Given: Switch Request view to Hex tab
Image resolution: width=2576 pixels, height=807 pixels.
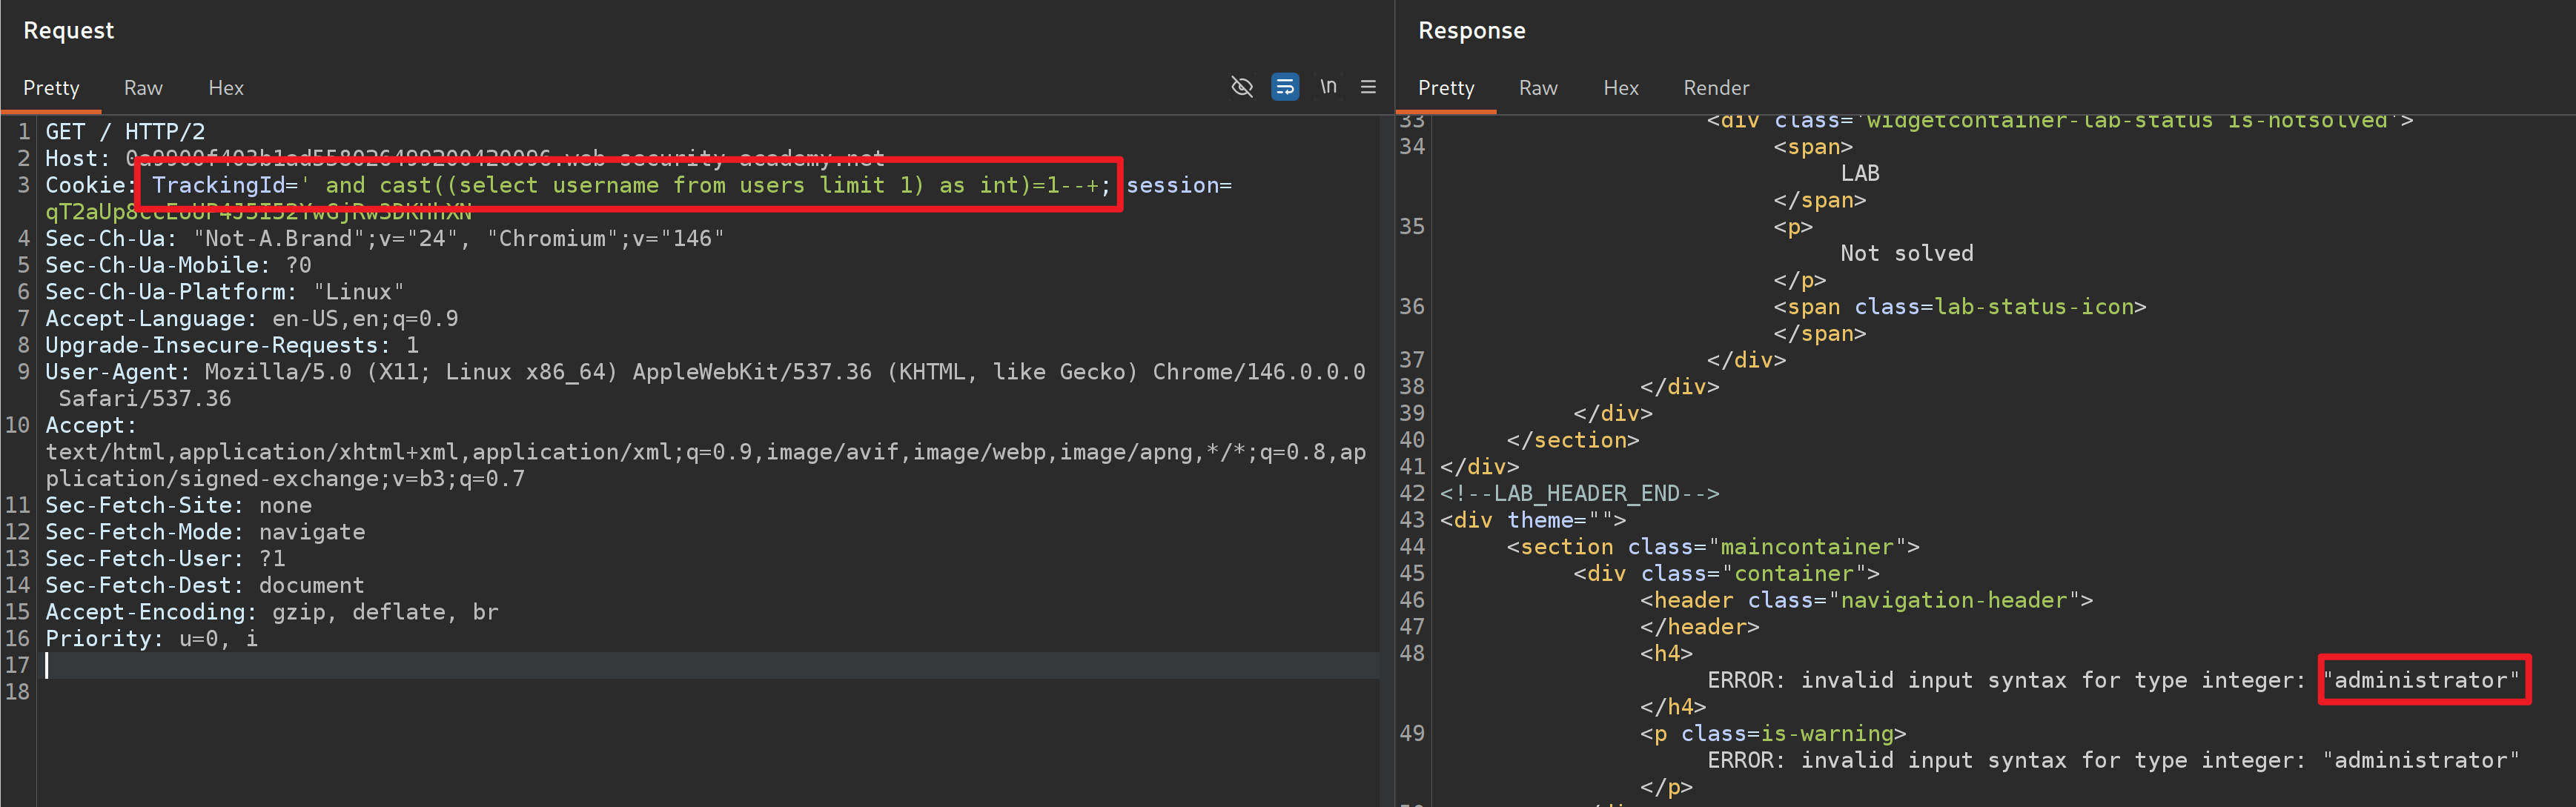Looking at the screenshot, I should [226, 88].
